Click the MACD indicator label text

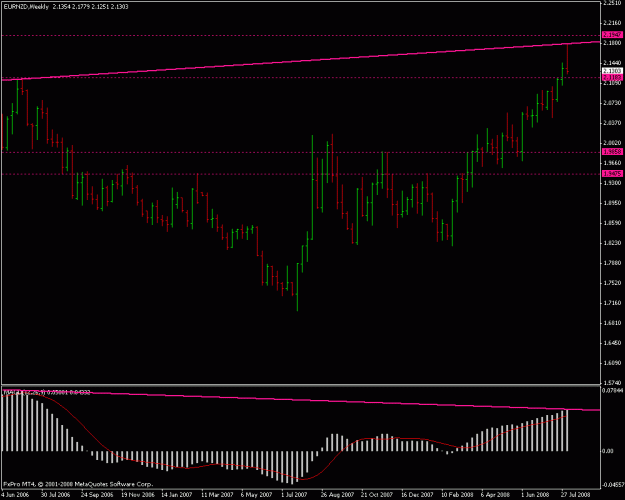[x=47, y=392]
